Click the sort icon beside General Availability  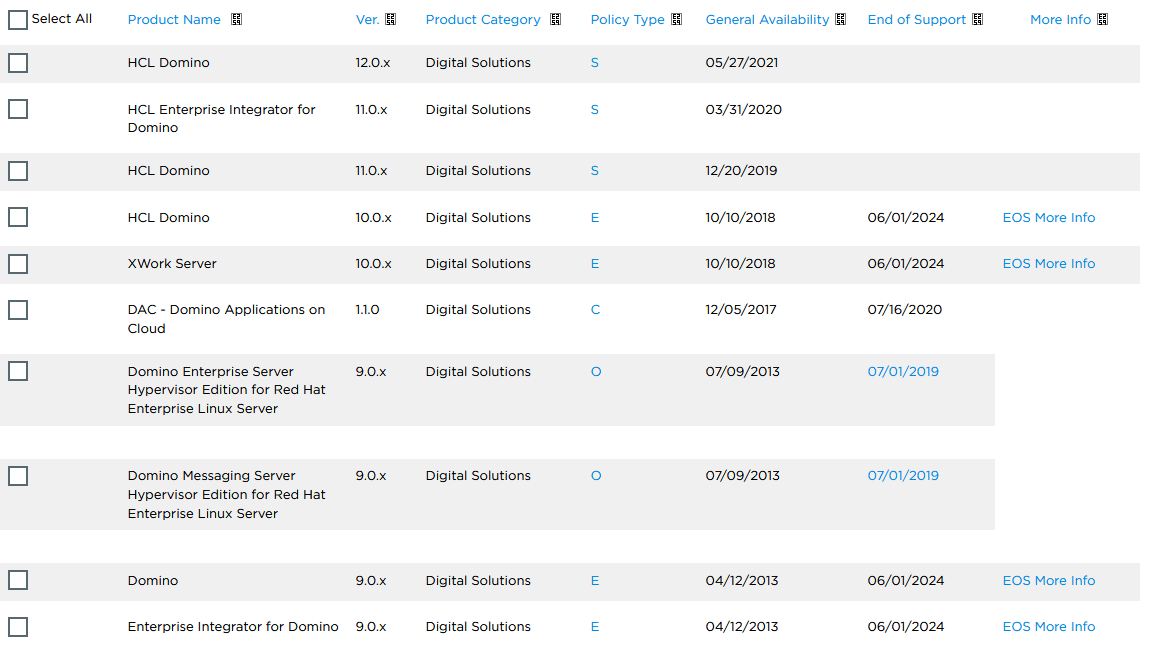tap(841, 20)
